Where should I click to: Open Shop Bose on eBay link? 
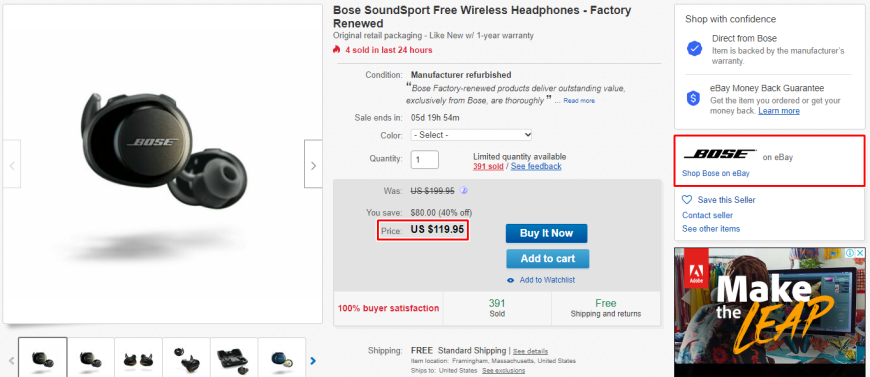click(716, 173)
